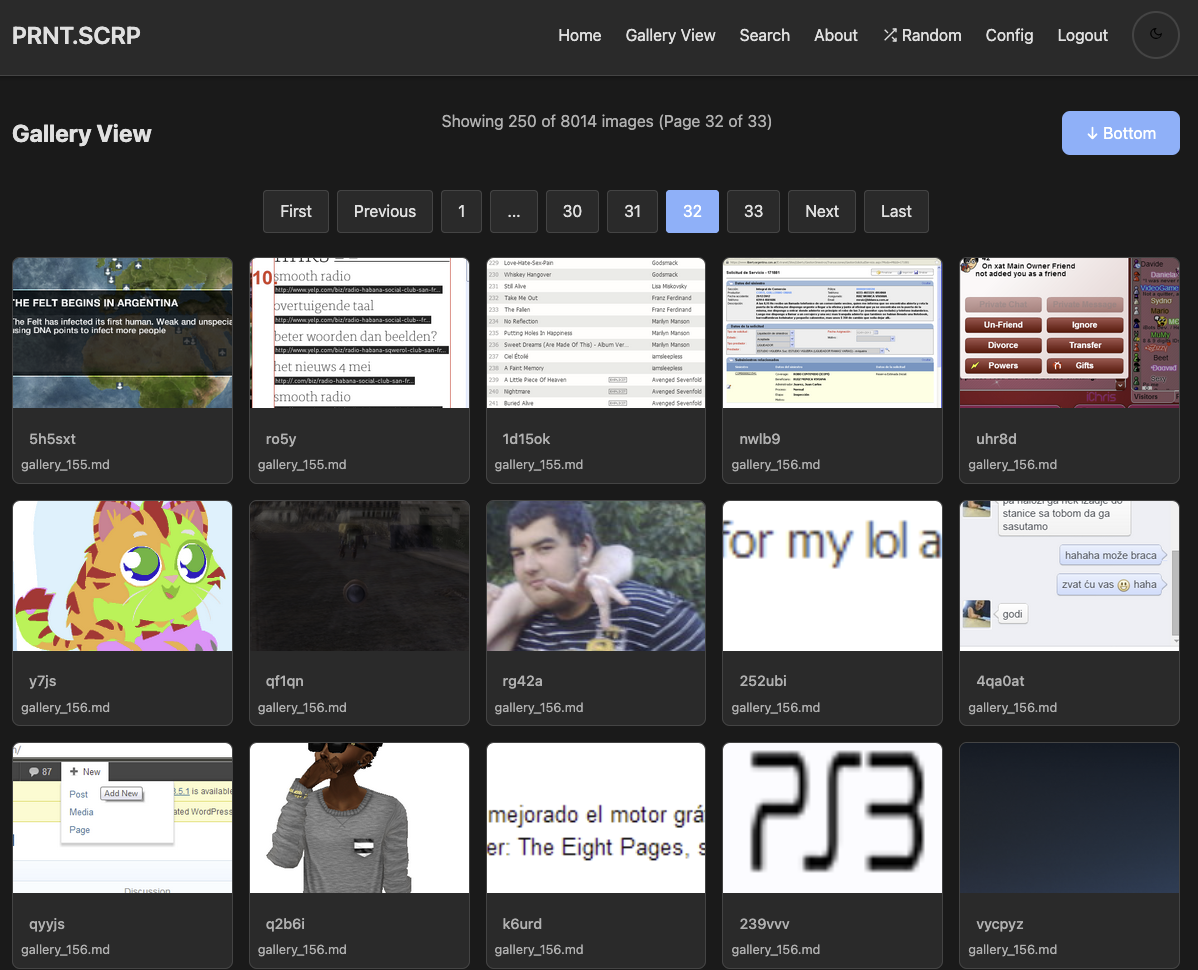Select page 1 in pagination

pyautogui.click(x=461, y=212)
